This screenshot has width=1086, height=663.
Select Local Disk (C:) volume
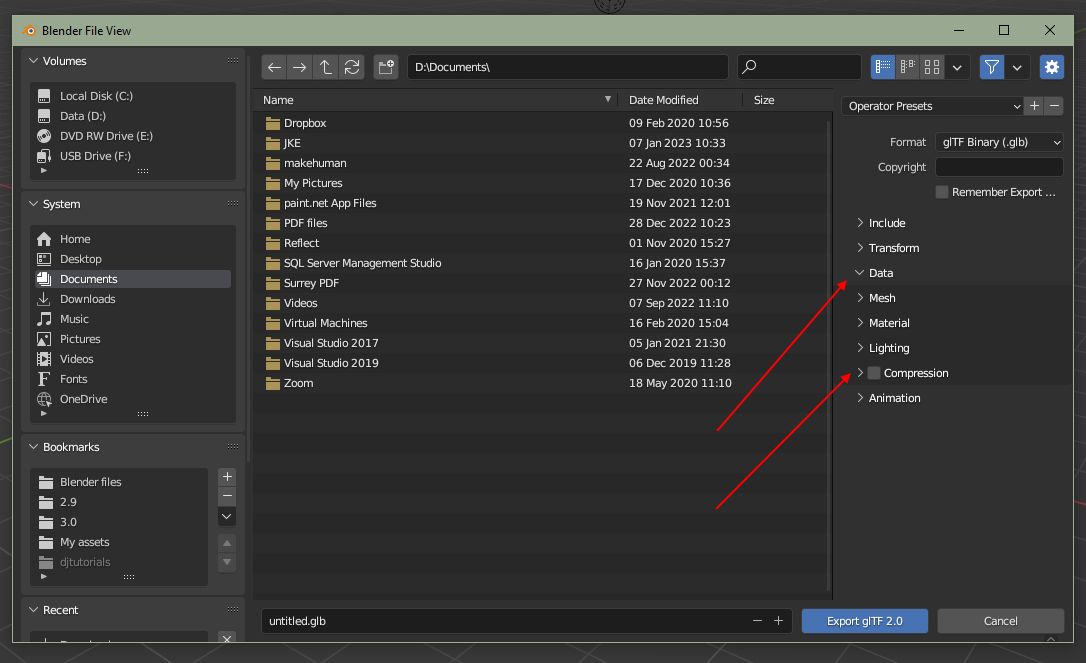click(132, 96)
